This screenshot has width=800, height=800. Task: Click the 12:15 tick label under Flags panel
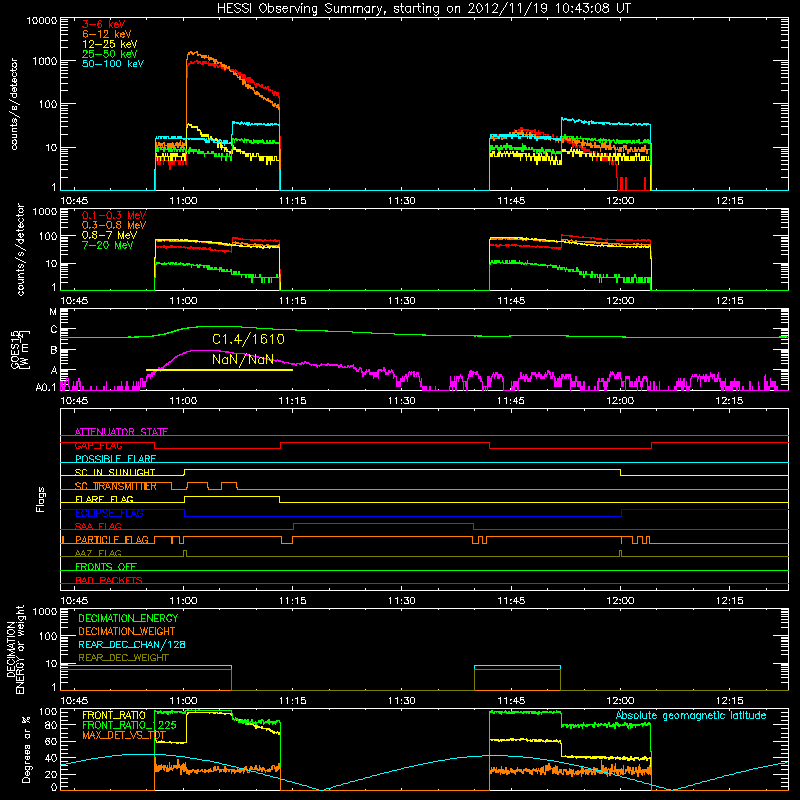pos(730,601)
